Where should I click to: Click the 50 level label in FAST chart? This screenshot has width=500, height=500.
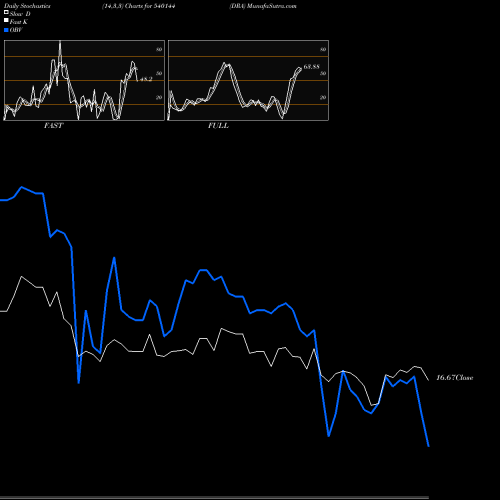[159, 73]
